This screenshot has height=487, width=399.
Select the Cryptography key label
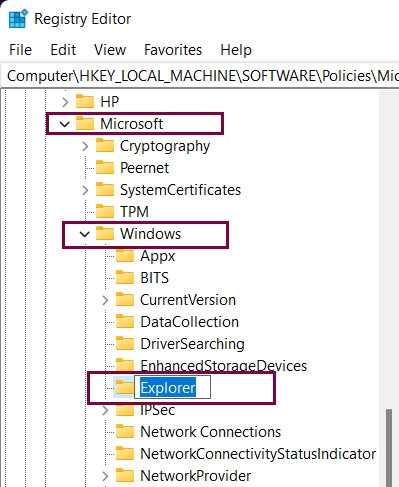[165, 146]
